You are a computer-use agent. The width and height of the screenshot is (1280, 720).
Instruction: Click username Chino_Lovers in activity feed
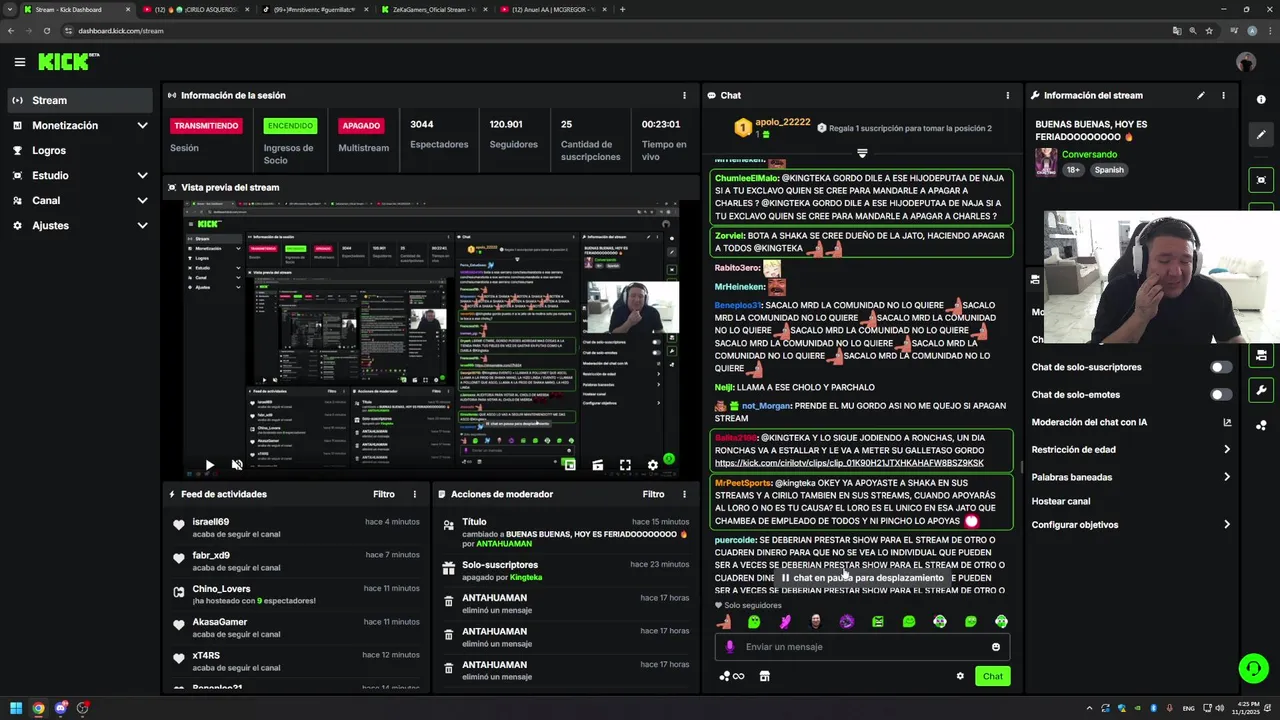[x=221, y=589]
